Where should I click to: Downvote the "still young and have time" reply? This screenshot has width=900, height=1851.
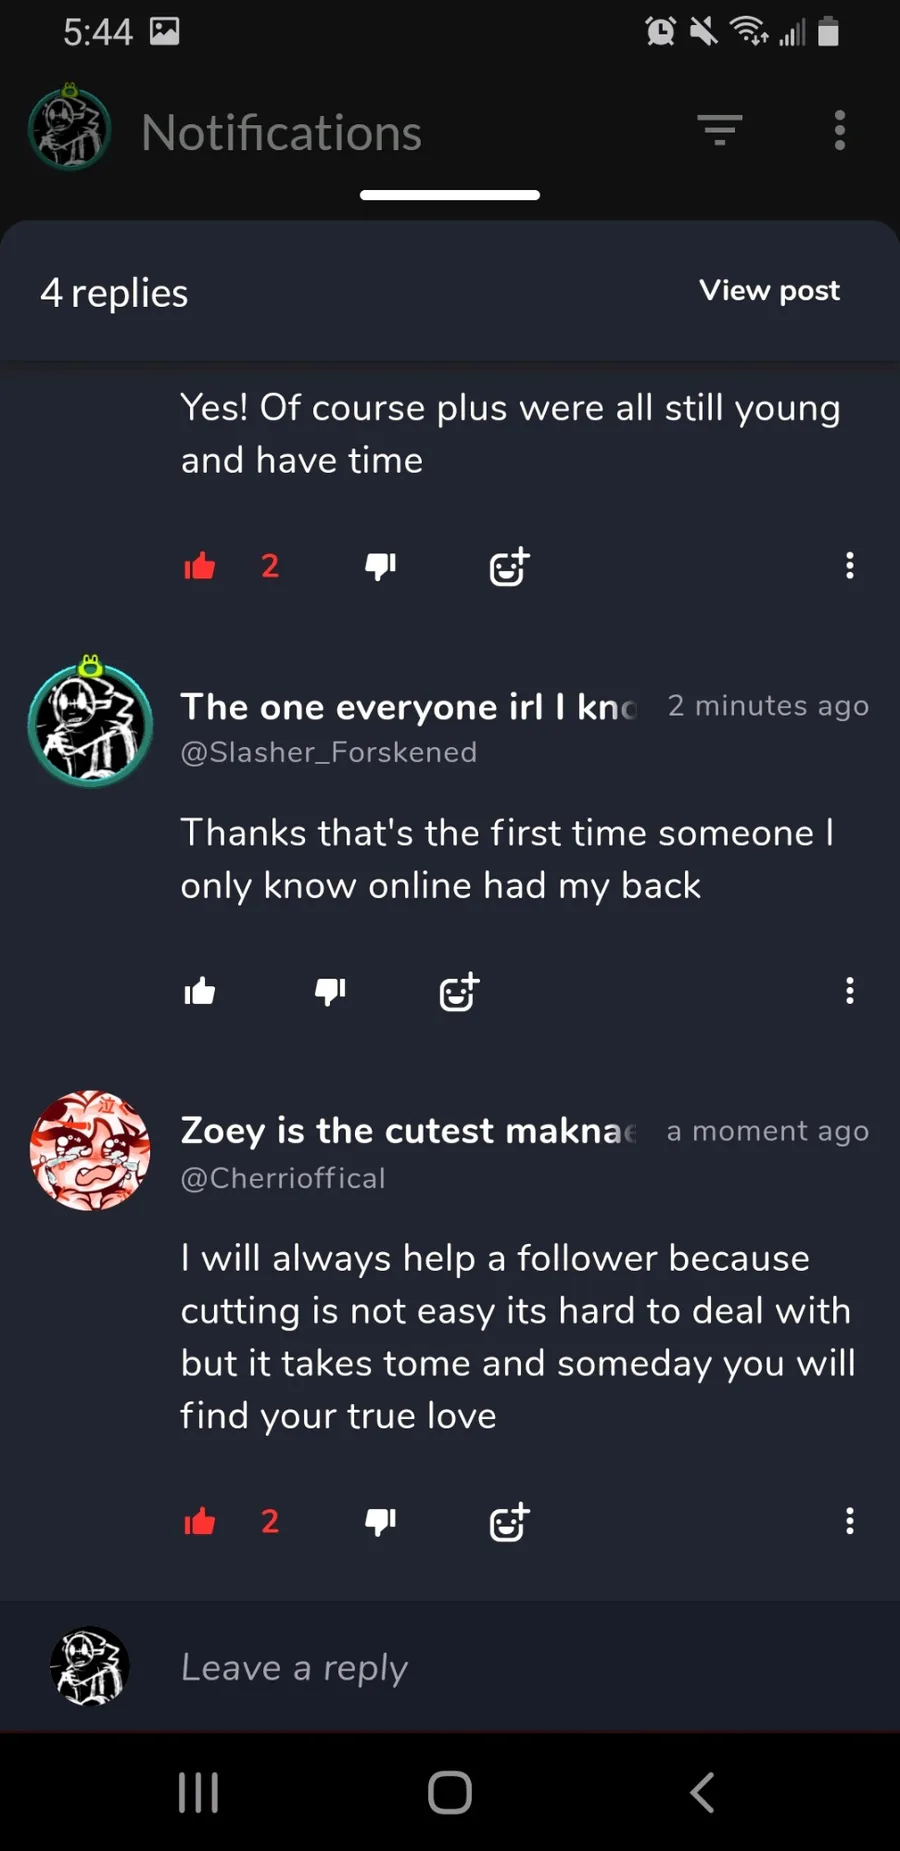(x=380, y=567)
